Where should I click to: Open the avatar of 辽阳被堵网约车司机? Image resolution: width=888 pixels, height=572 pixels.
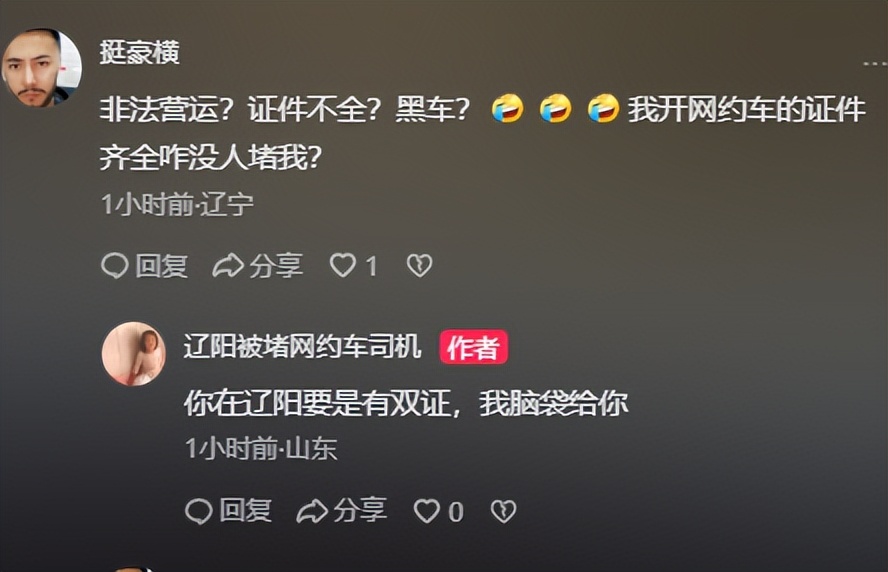134,354
